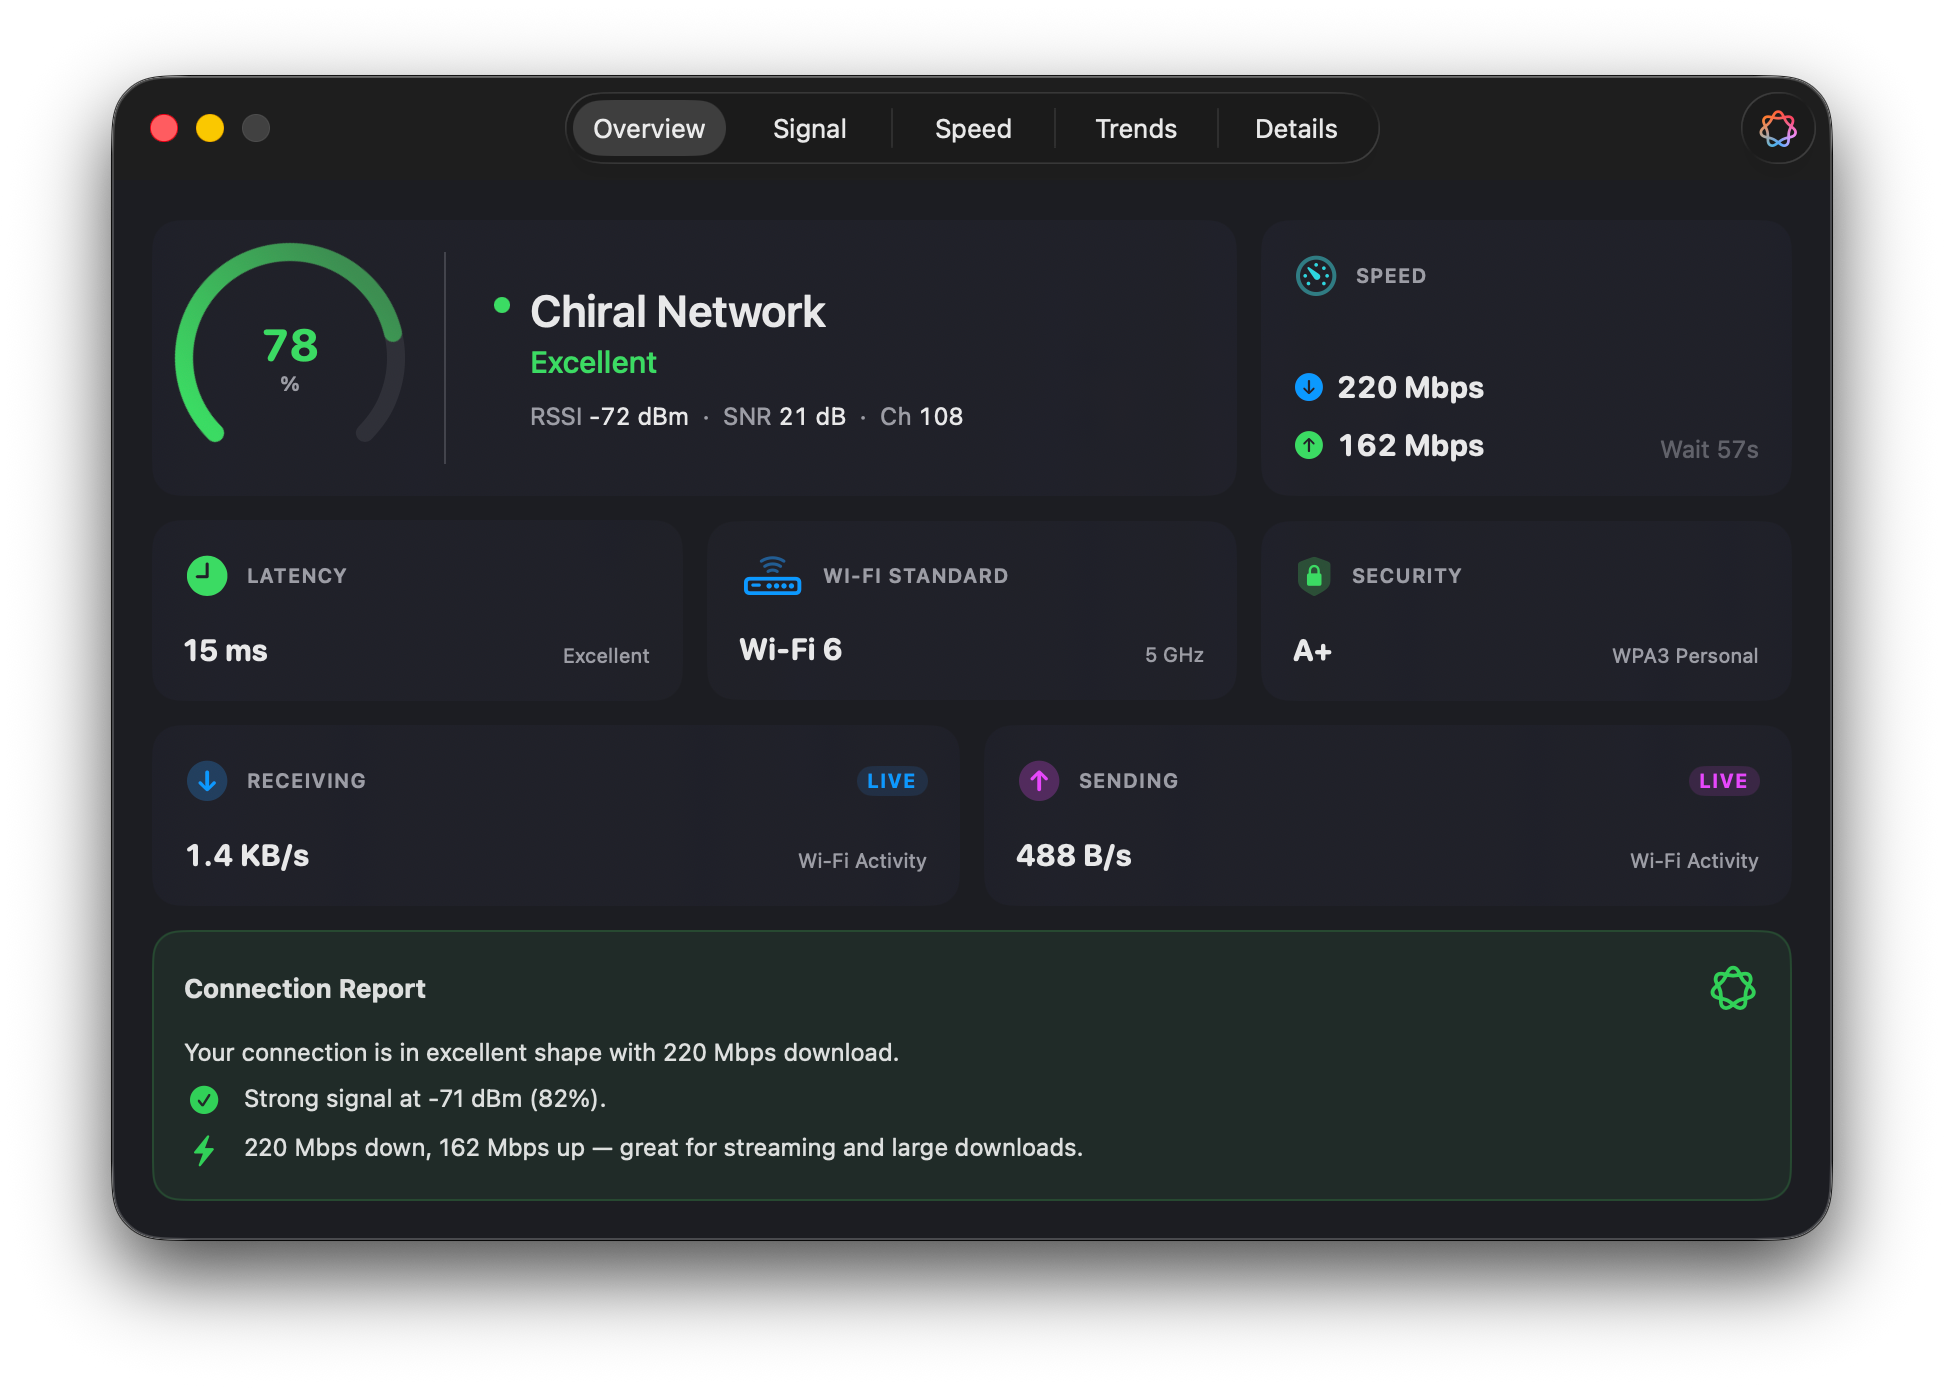This screenshot has height=1388, width=1944.
Task: Open the app settings via the flower icon
Action: coord(1778,128)
